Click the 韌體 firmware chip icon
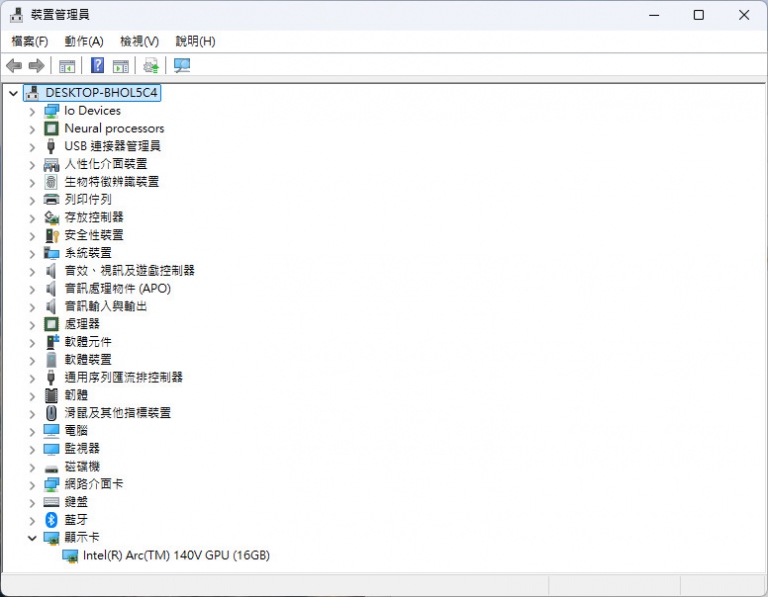The height and width of the screenshot is (597, 768). (x=51, y=395)
